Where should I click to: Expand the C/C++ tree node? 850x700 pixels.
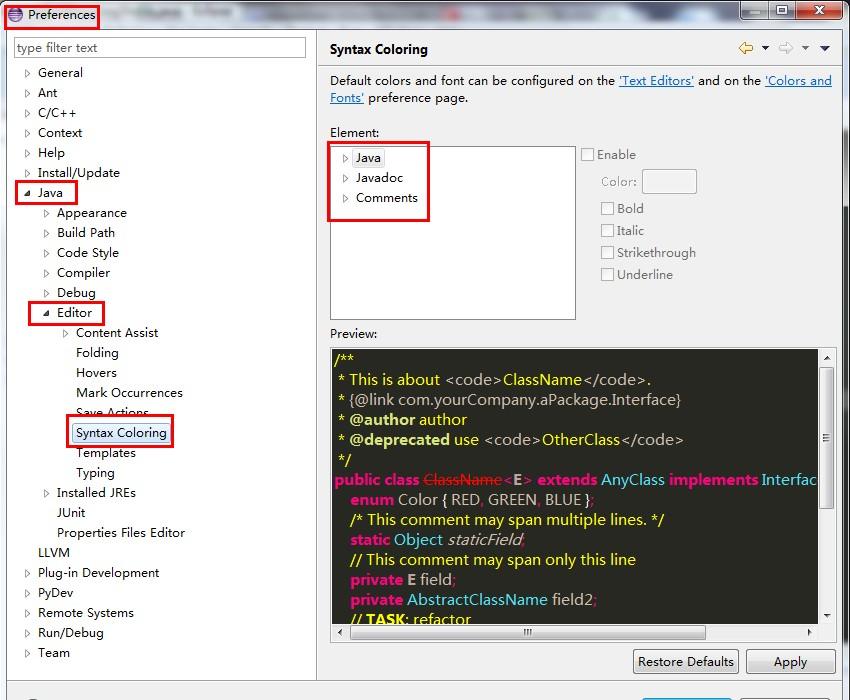[x=27, y=113]
